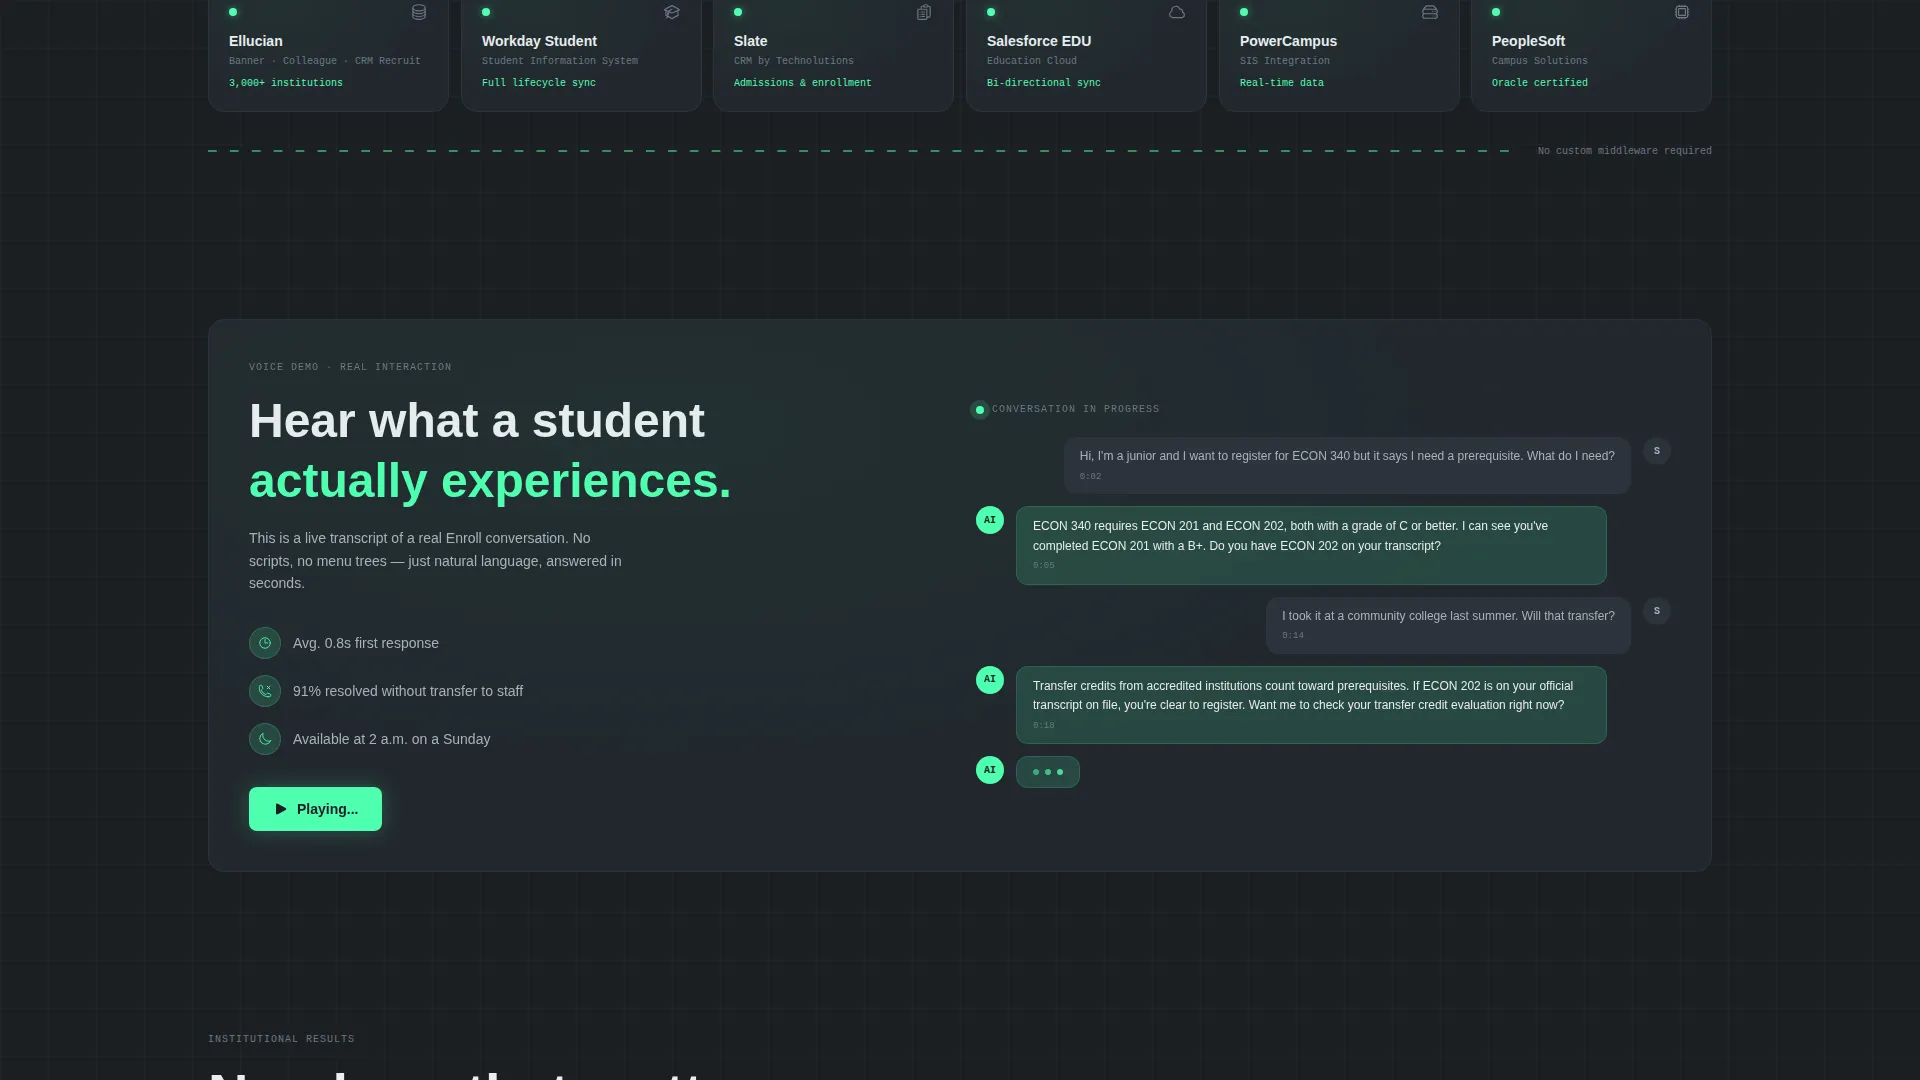The width and height of the screenshot is (1920, 1080).
Task: Click the student avatar beside community college message
Action: coord(1657,611)
